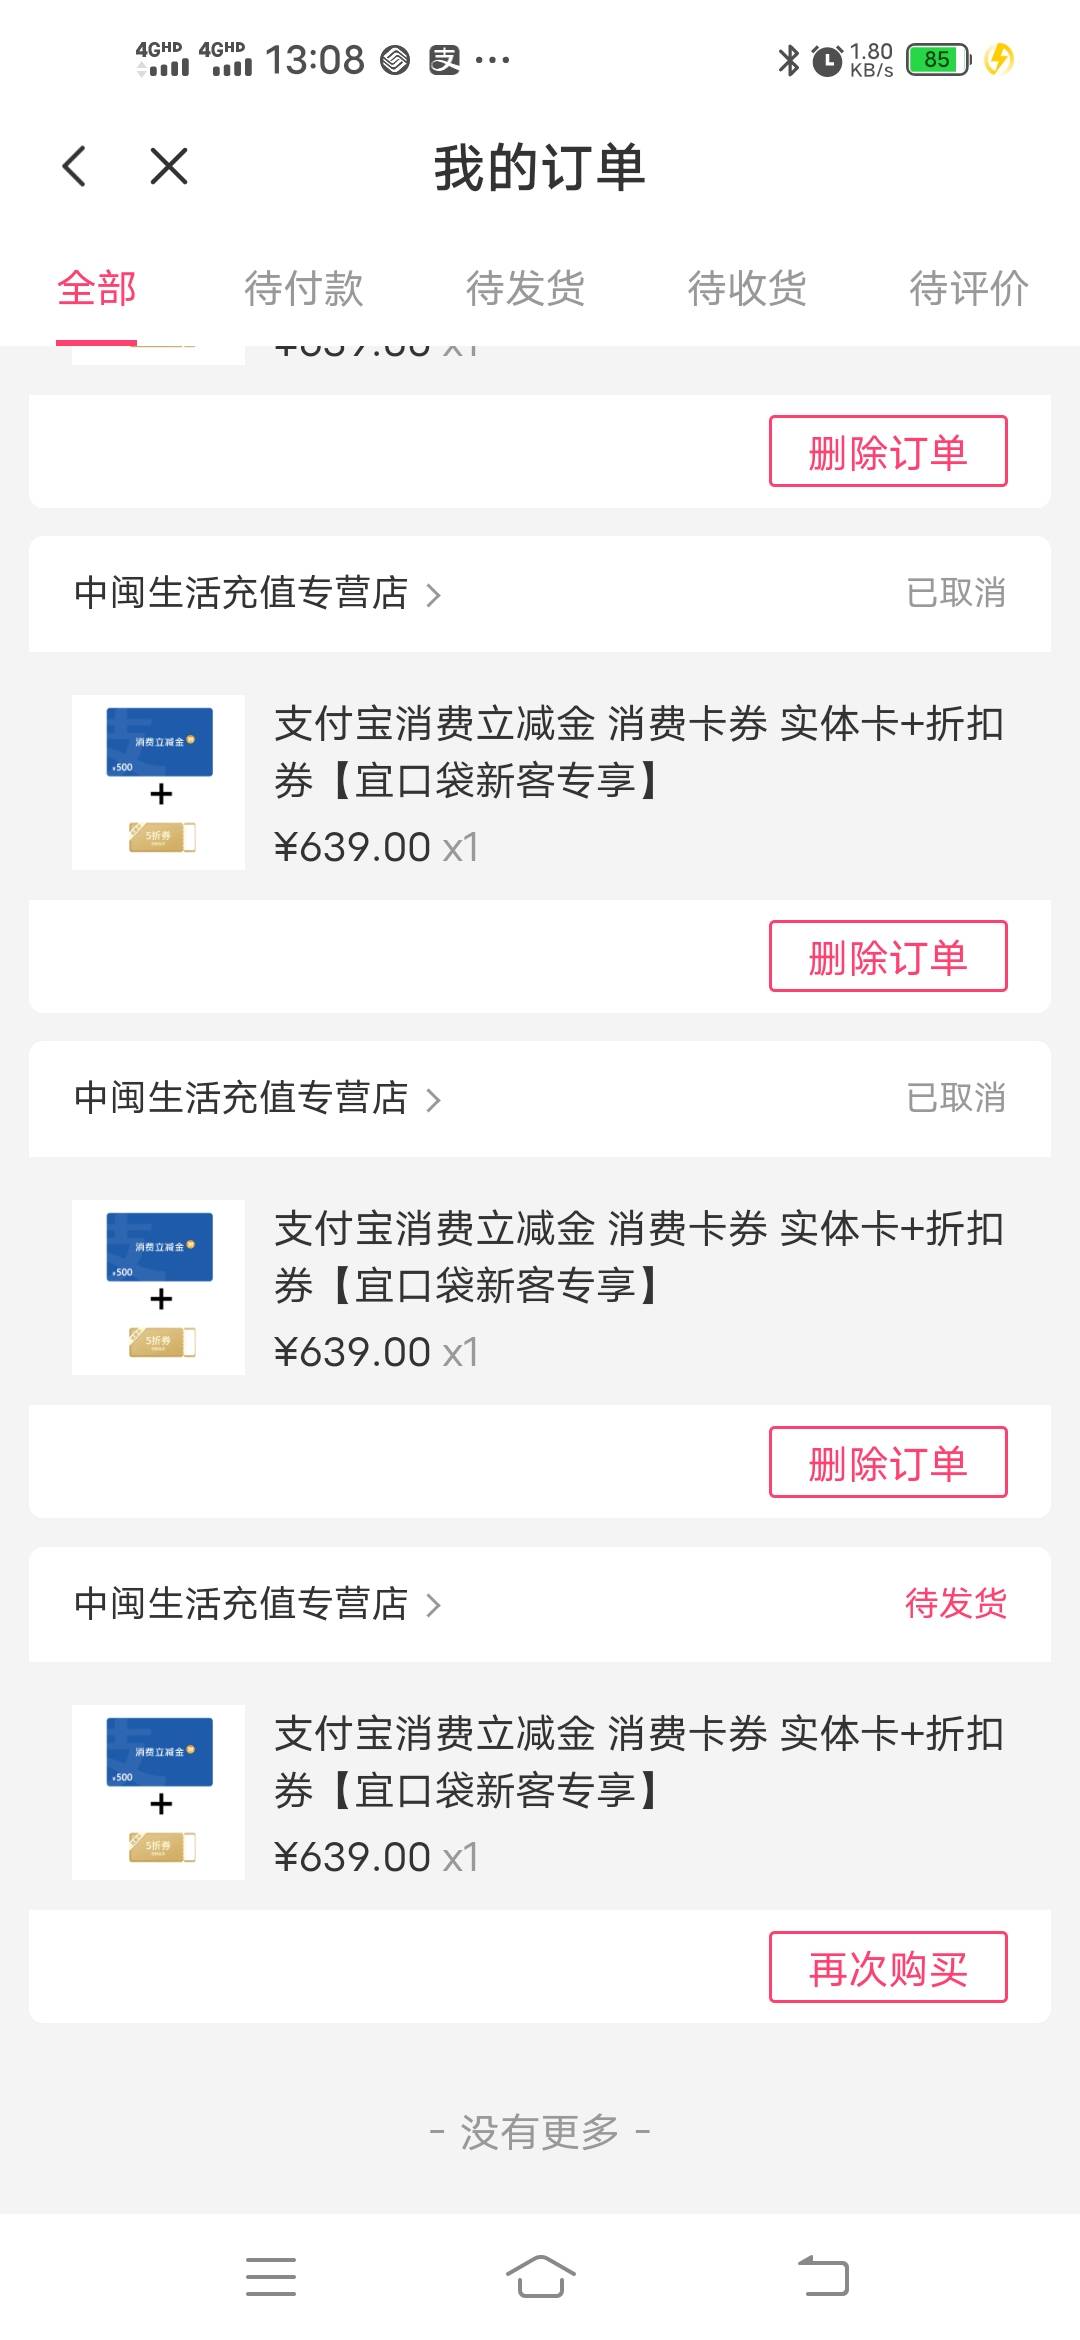1080x2340 pixels.
Task: Switch to the 待付款 tab
Action: [303, 289]
